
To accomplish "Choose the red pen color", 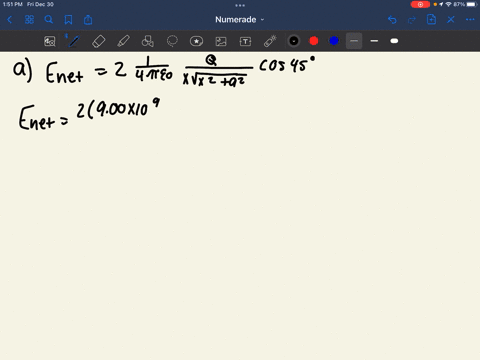I will (x=314, y=41).
